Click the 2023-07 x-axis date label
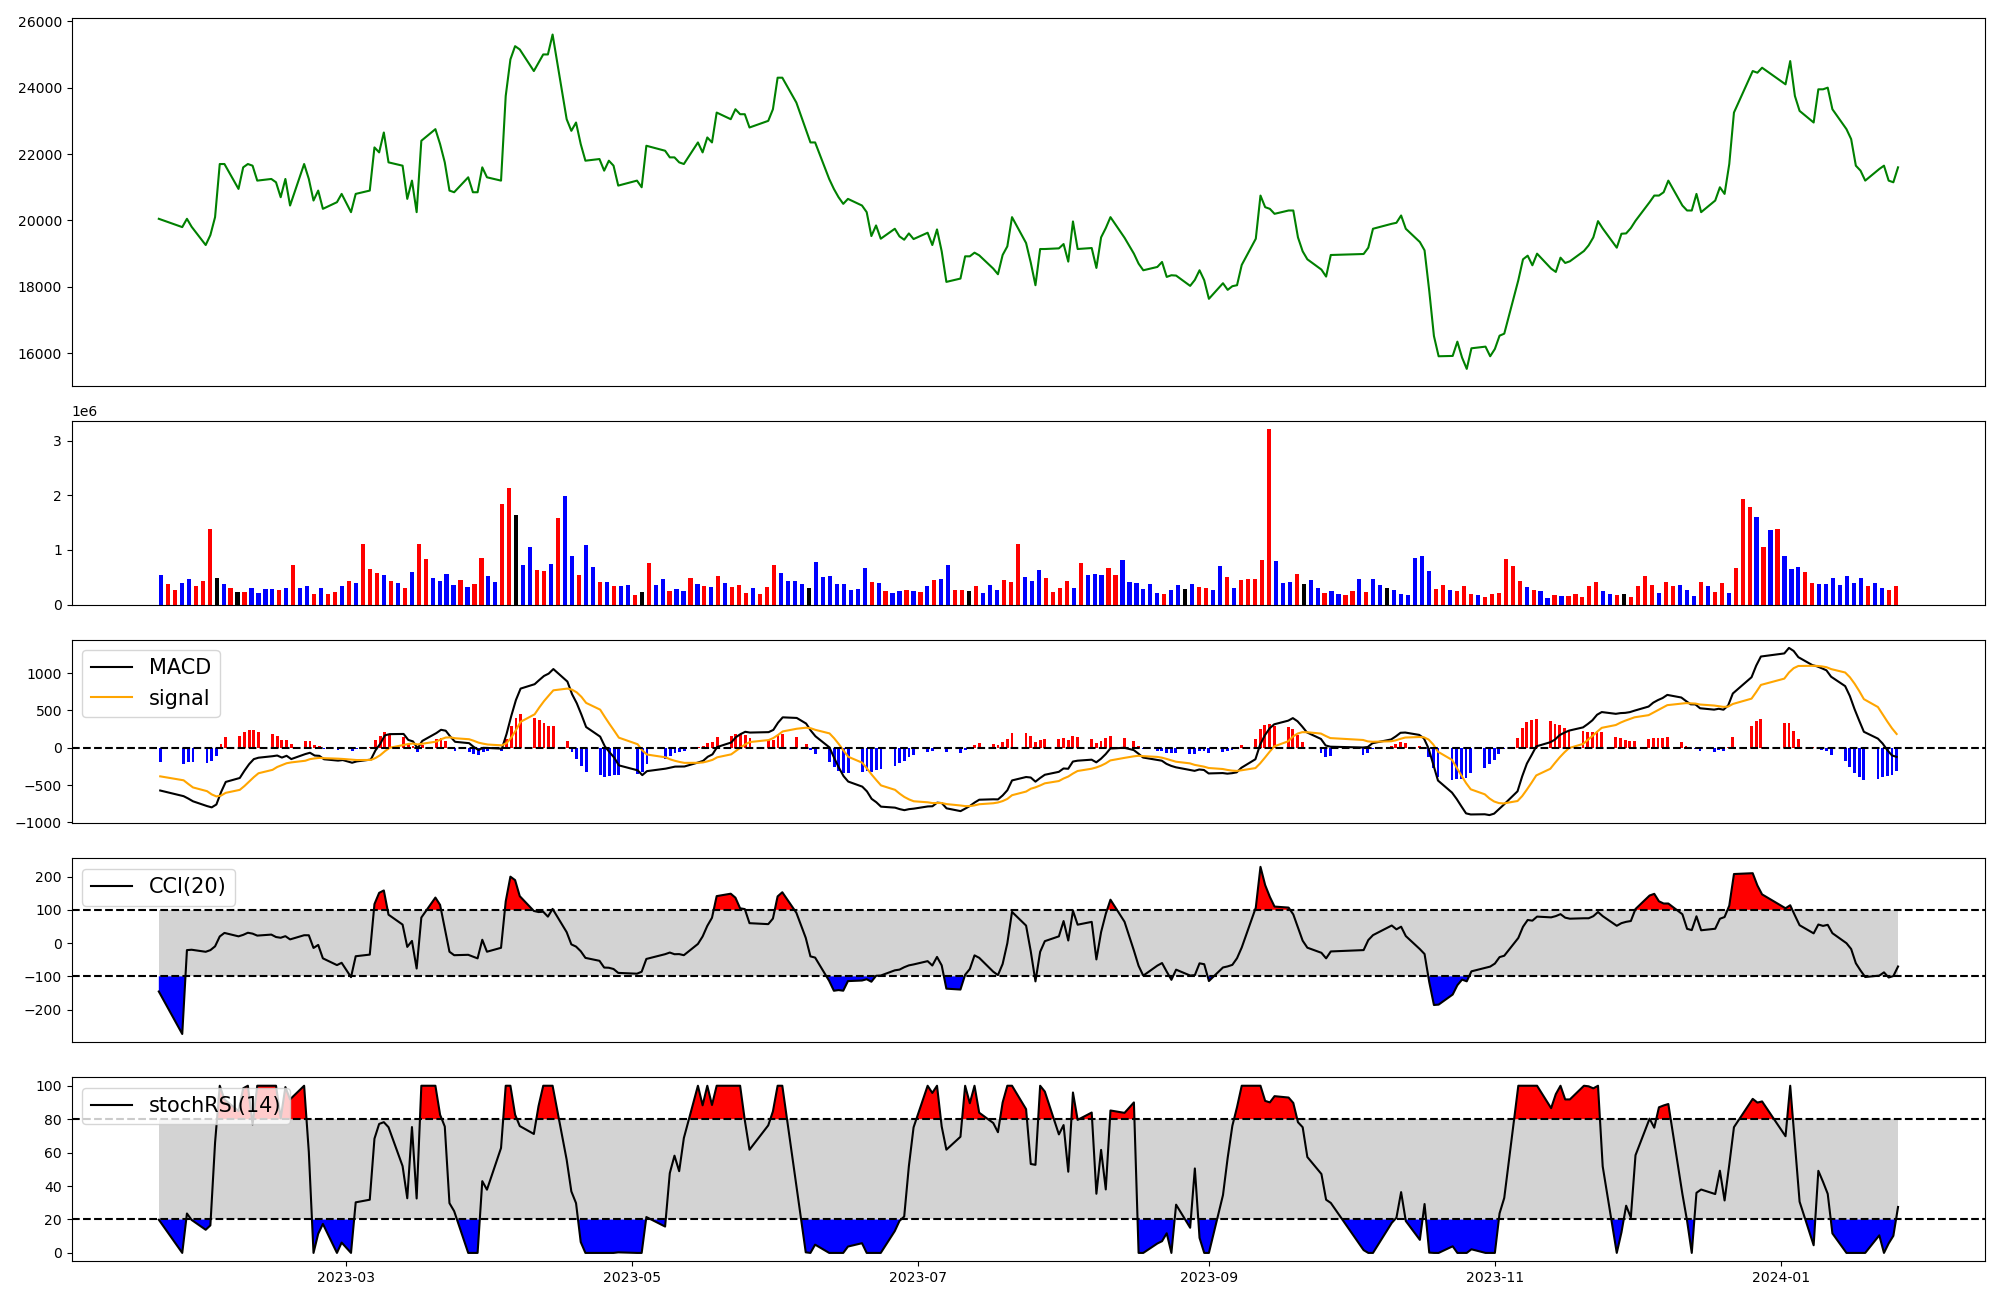 tap(918, 1277)
